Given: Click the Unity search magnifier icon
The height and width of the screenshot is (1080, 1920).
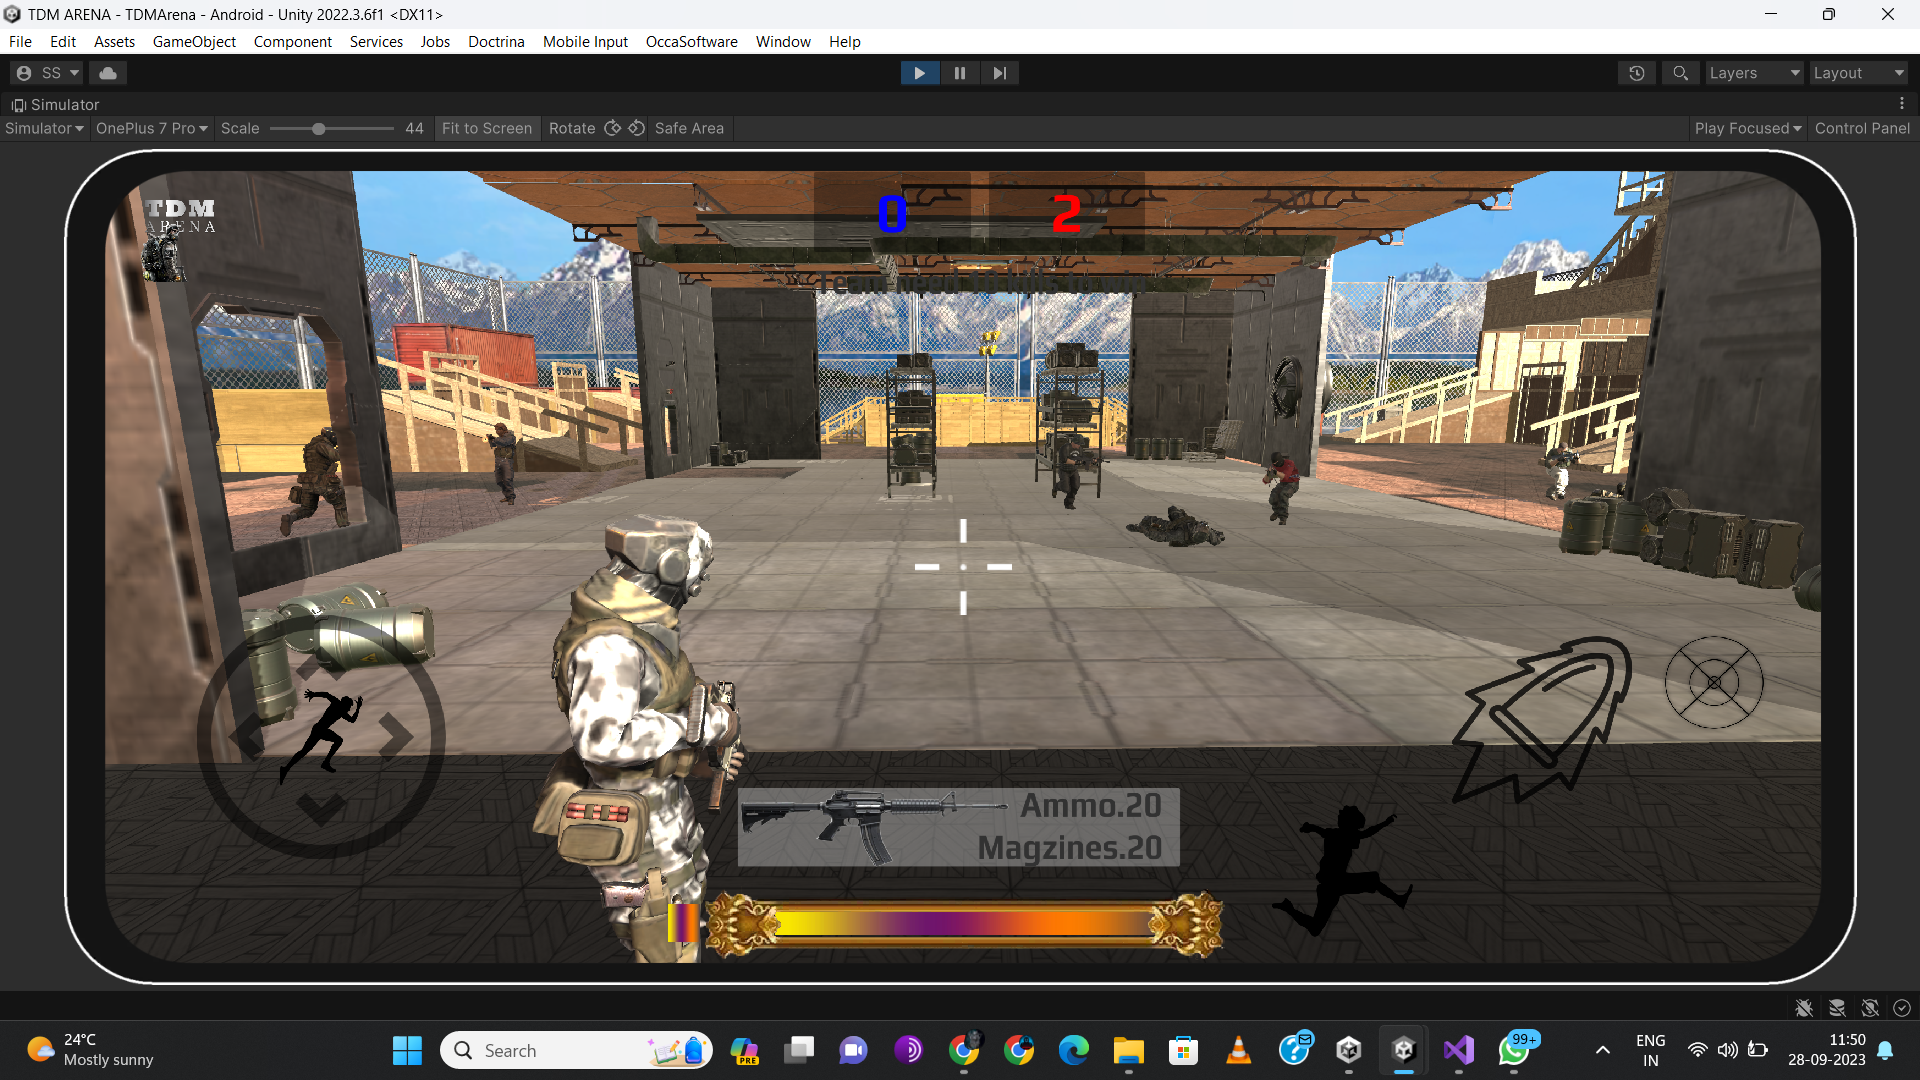Looking at the screenshot, I should (x=1680, y=73).
